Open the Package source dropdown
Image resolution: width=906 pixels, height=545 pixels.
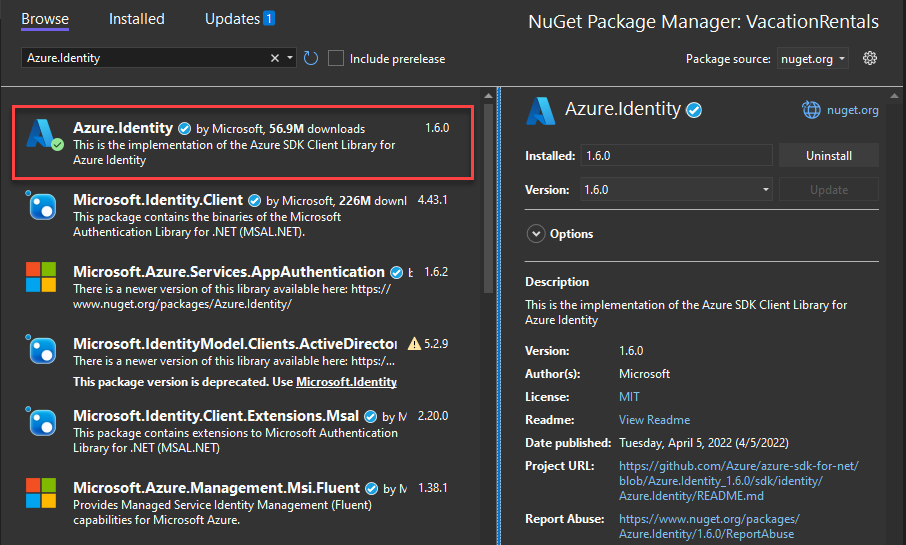point(812,59)
